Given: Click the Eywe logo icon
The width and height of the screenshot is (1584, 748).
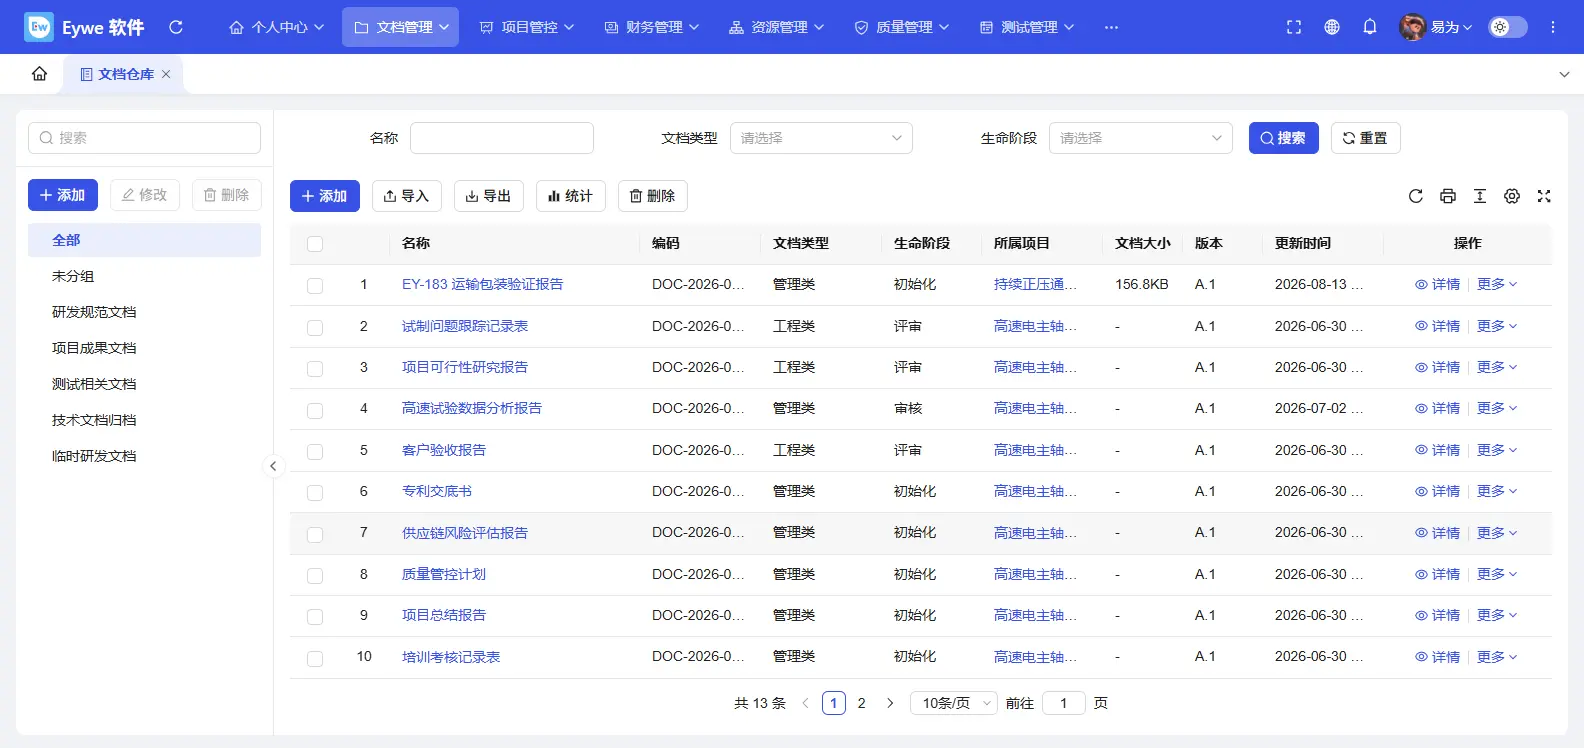Looking at the screenshot, I should click(x=39, y=27).
